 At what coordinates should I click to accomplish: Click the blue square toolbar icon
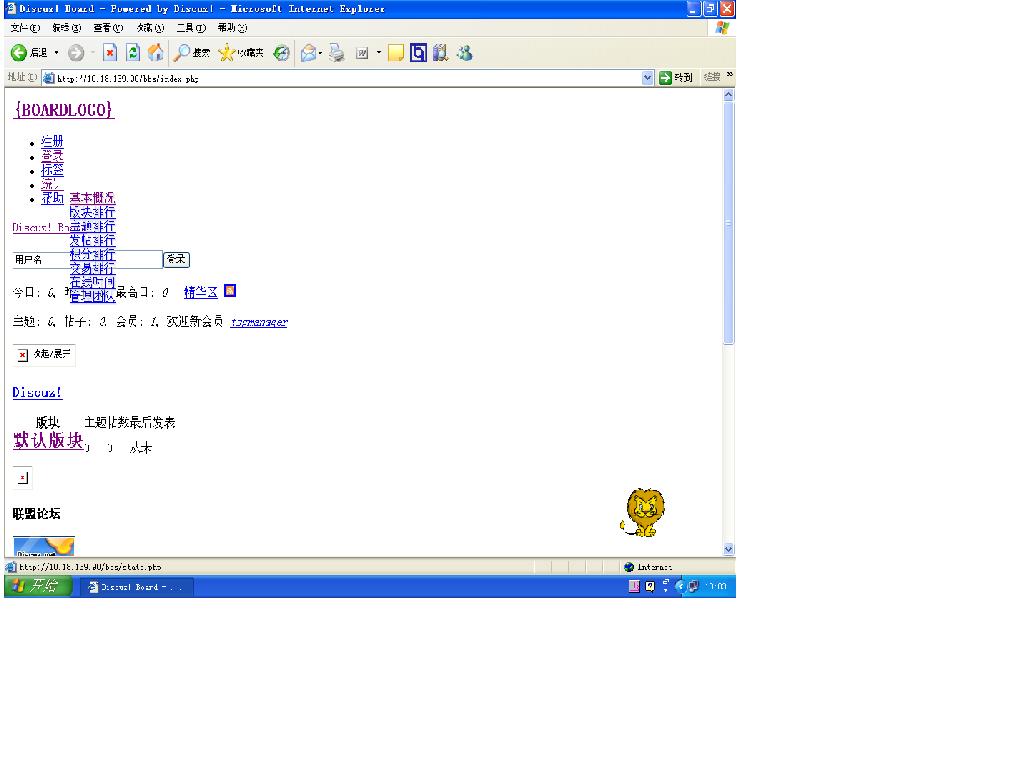tap(418, 53)
